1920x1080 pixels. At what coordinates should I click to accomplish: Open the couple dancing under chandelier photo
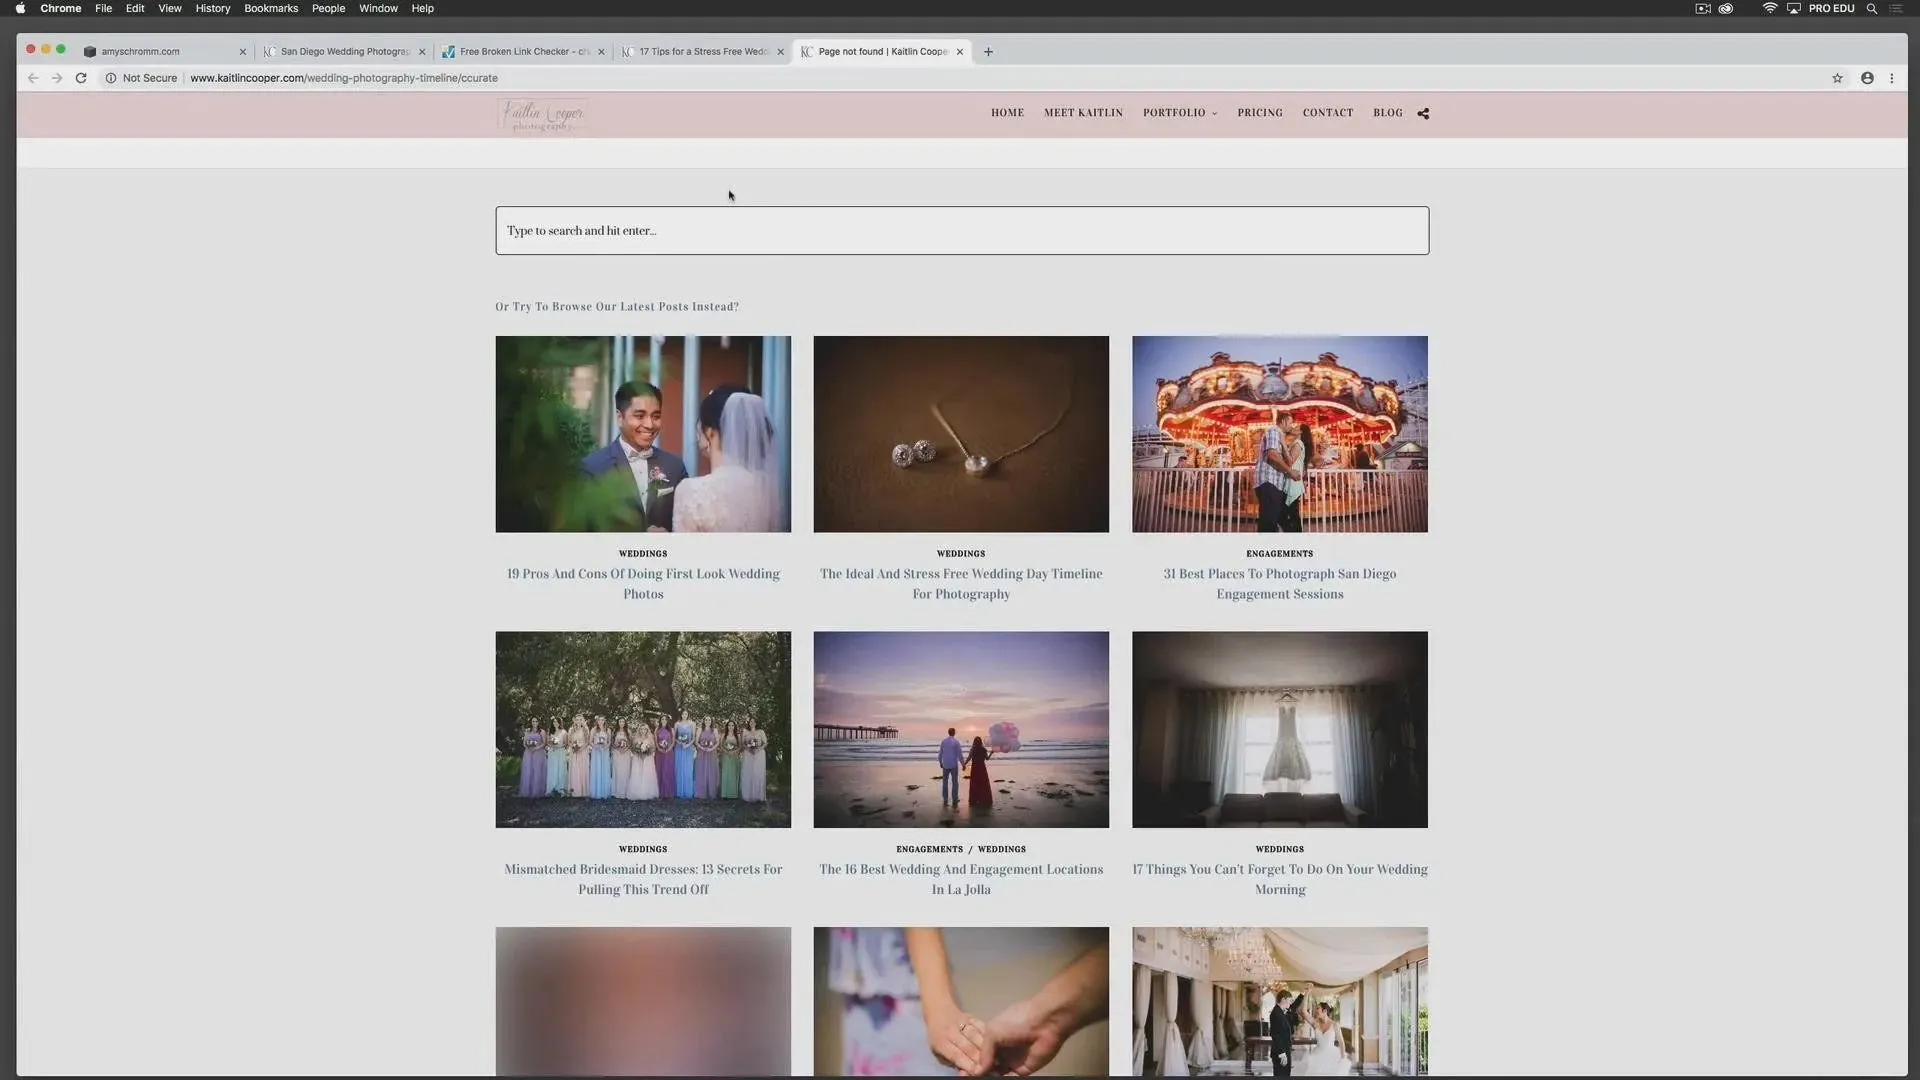pyautogui.click(x=1280, y=1001)
